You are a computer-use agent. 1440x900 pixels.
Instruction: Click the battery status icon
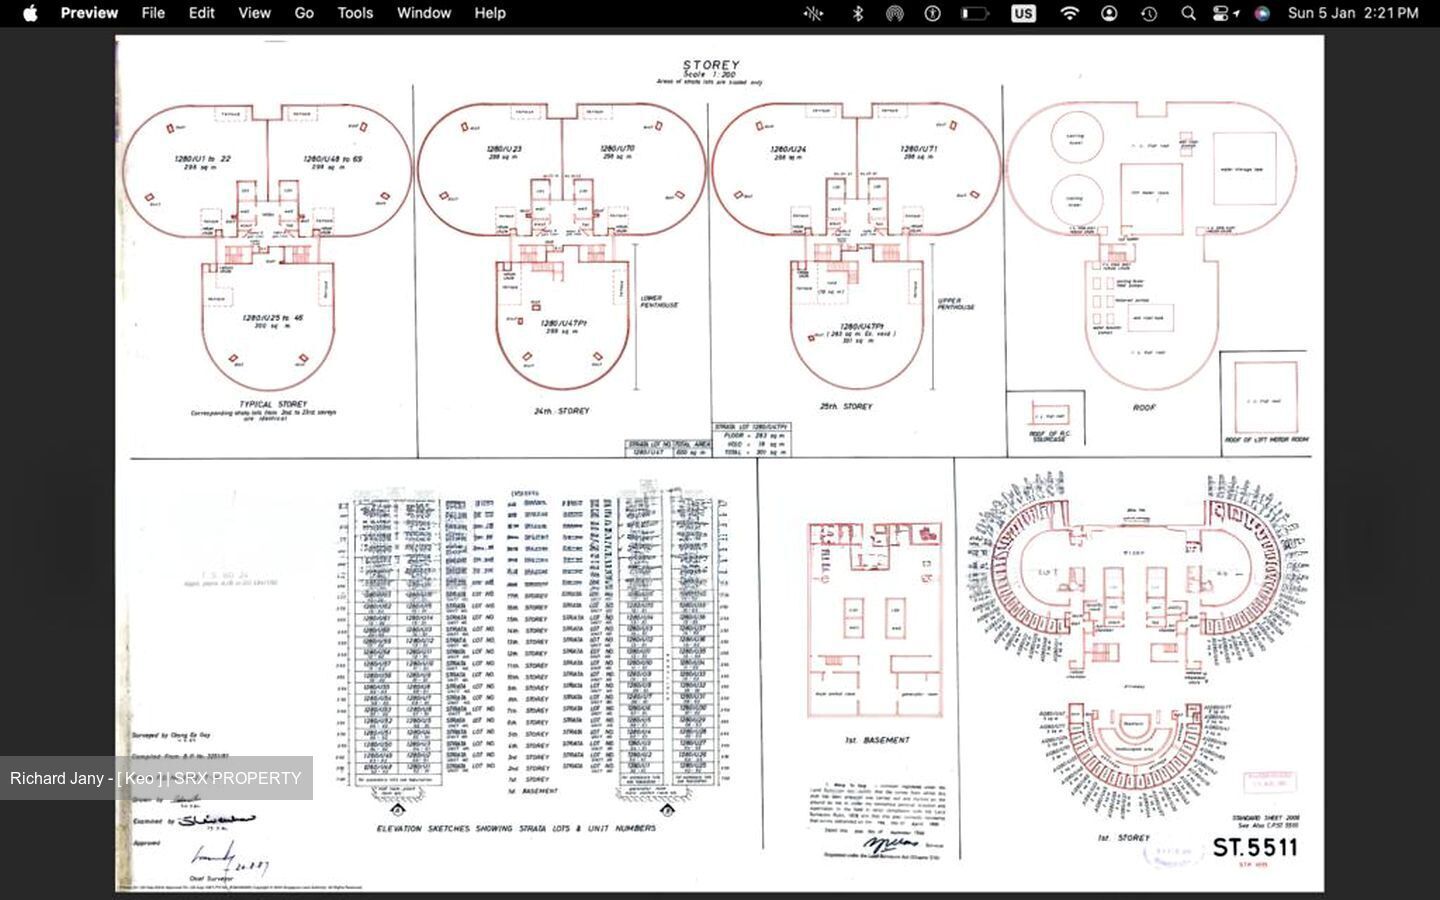[x=975, y=13]
